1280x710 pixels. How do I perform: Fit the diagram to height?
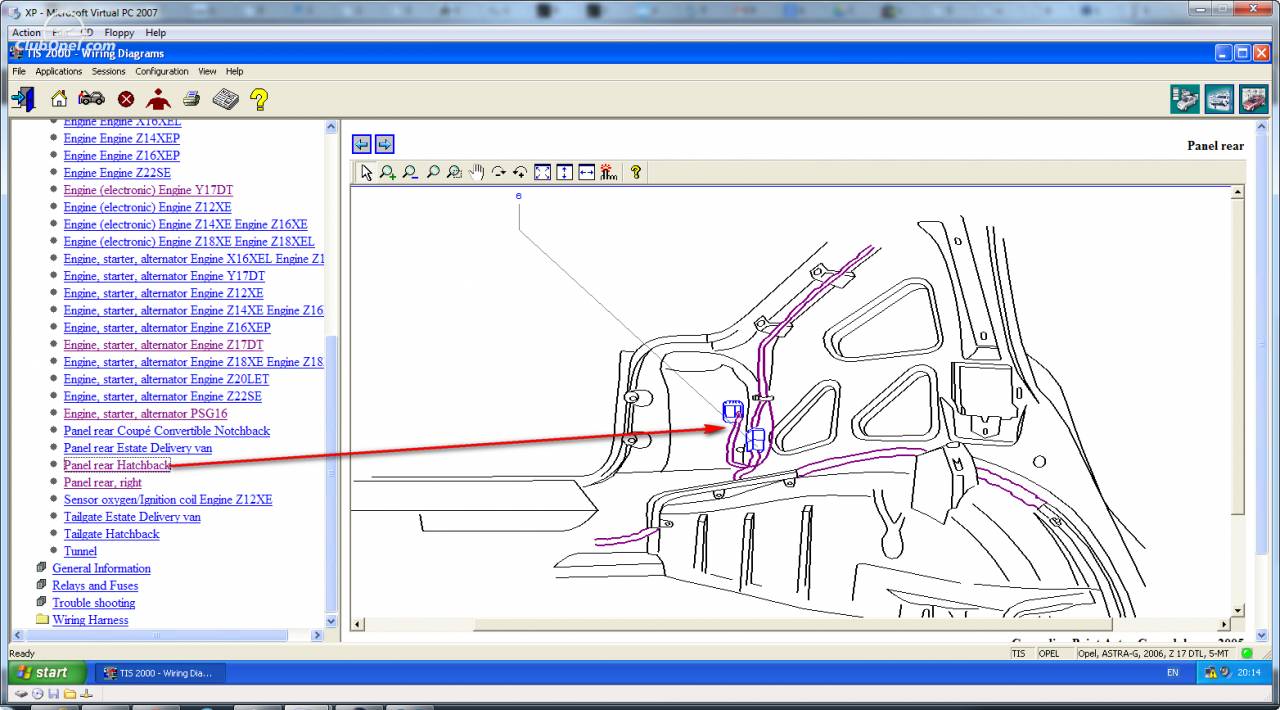(x=564, y=172)
